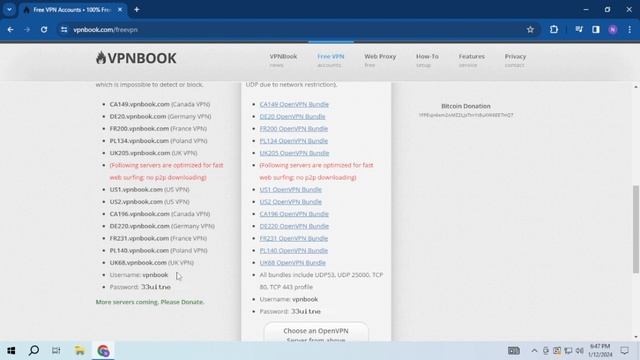Download the US1 OpenVPN Bundle
Viewport: 640px width, 360px height.
(291, 189)
